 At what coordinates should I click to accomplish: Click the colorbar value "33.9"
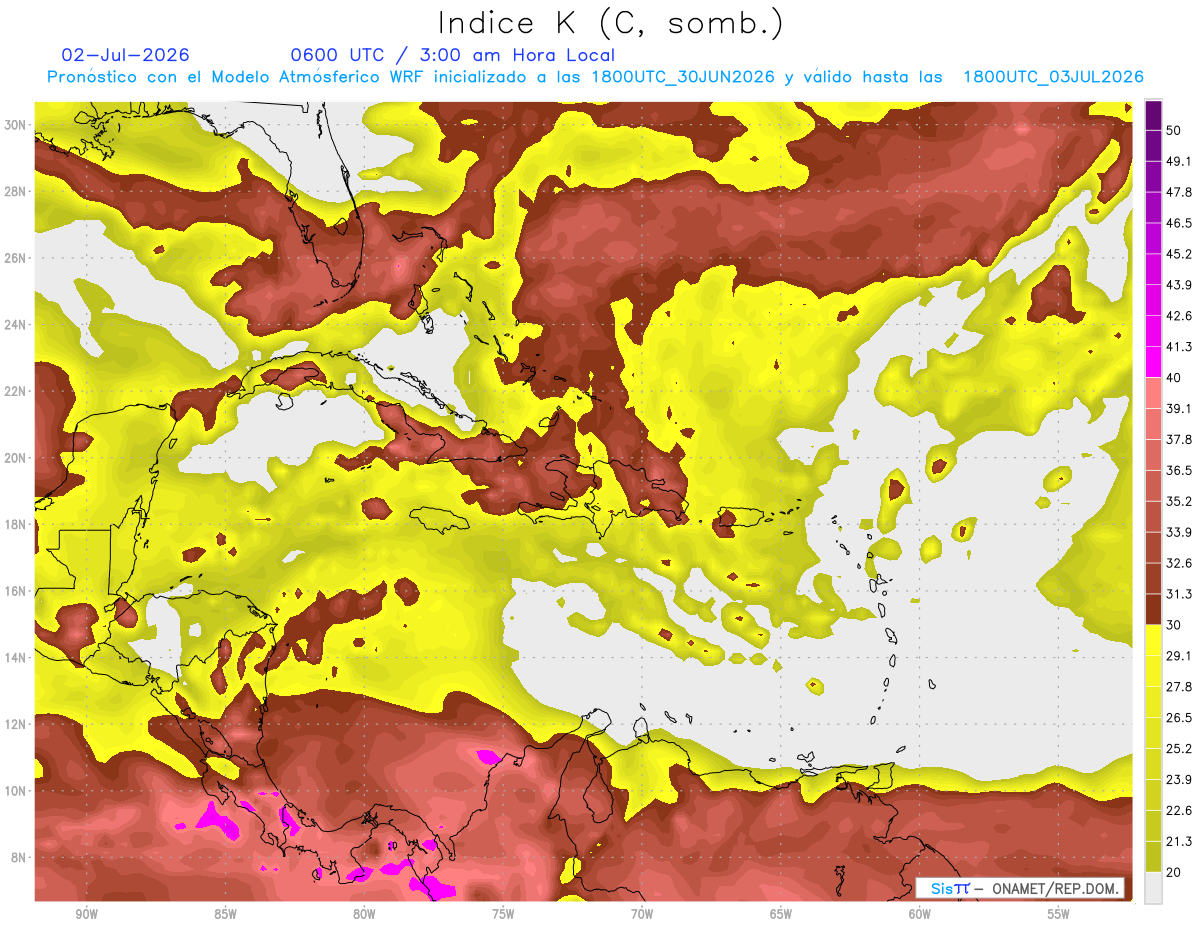pyautogui.click(x=1180, y=532)
